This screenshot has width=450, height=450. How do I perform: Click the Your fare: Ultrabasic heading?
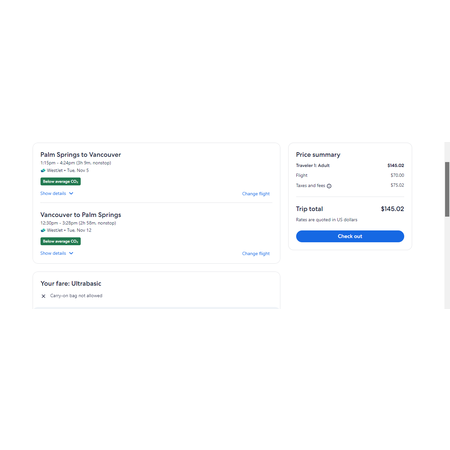click(71, 284)
